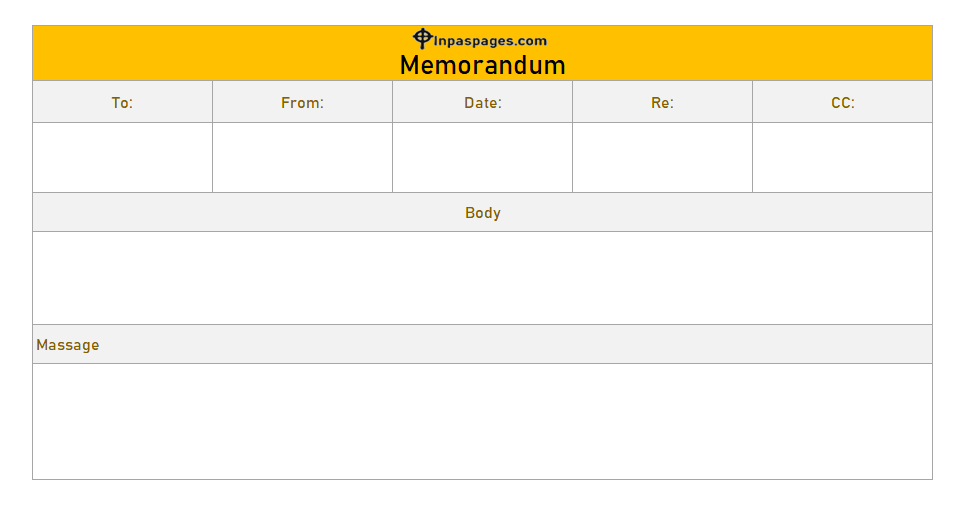The image size is (968, 515).
Task: Click the blank area below Massage
Action: [x=483, y=421]
